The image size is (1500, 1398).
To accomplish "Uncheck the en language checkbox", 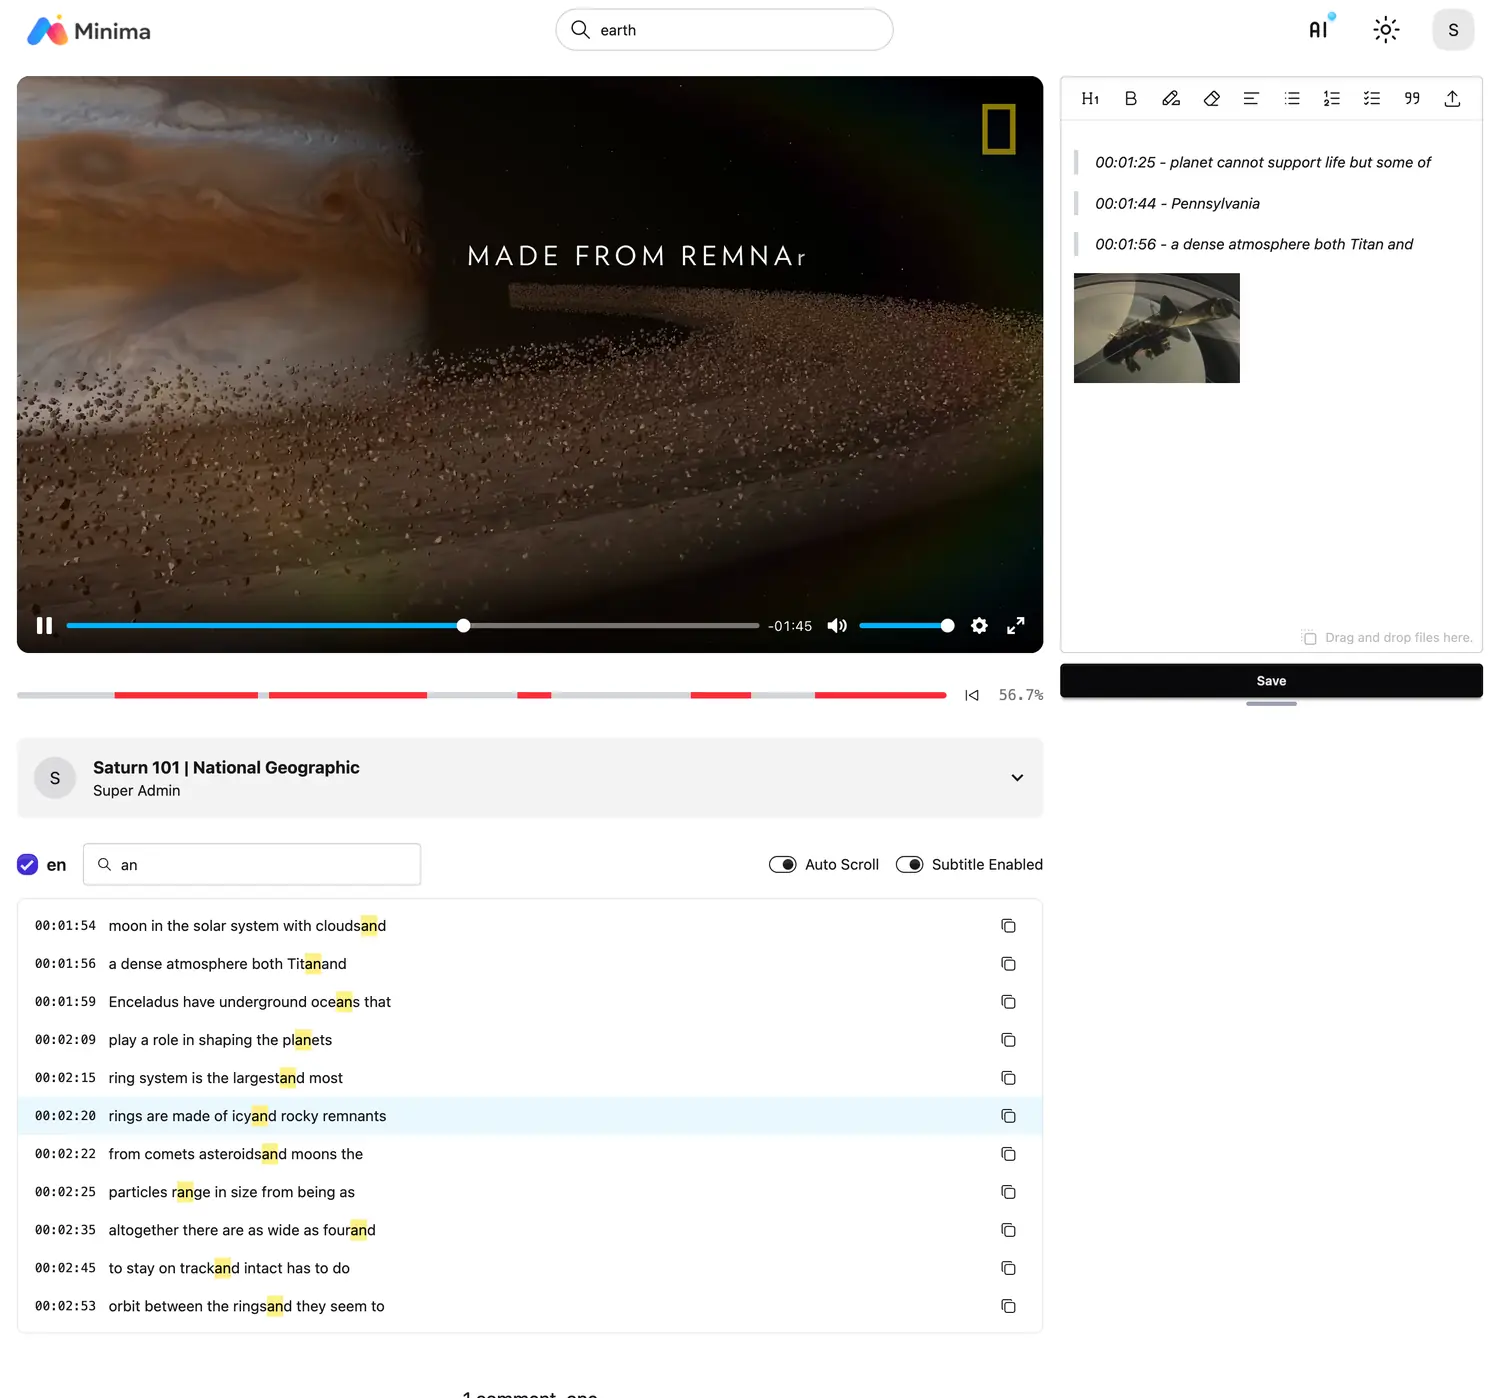I will 28,864.
